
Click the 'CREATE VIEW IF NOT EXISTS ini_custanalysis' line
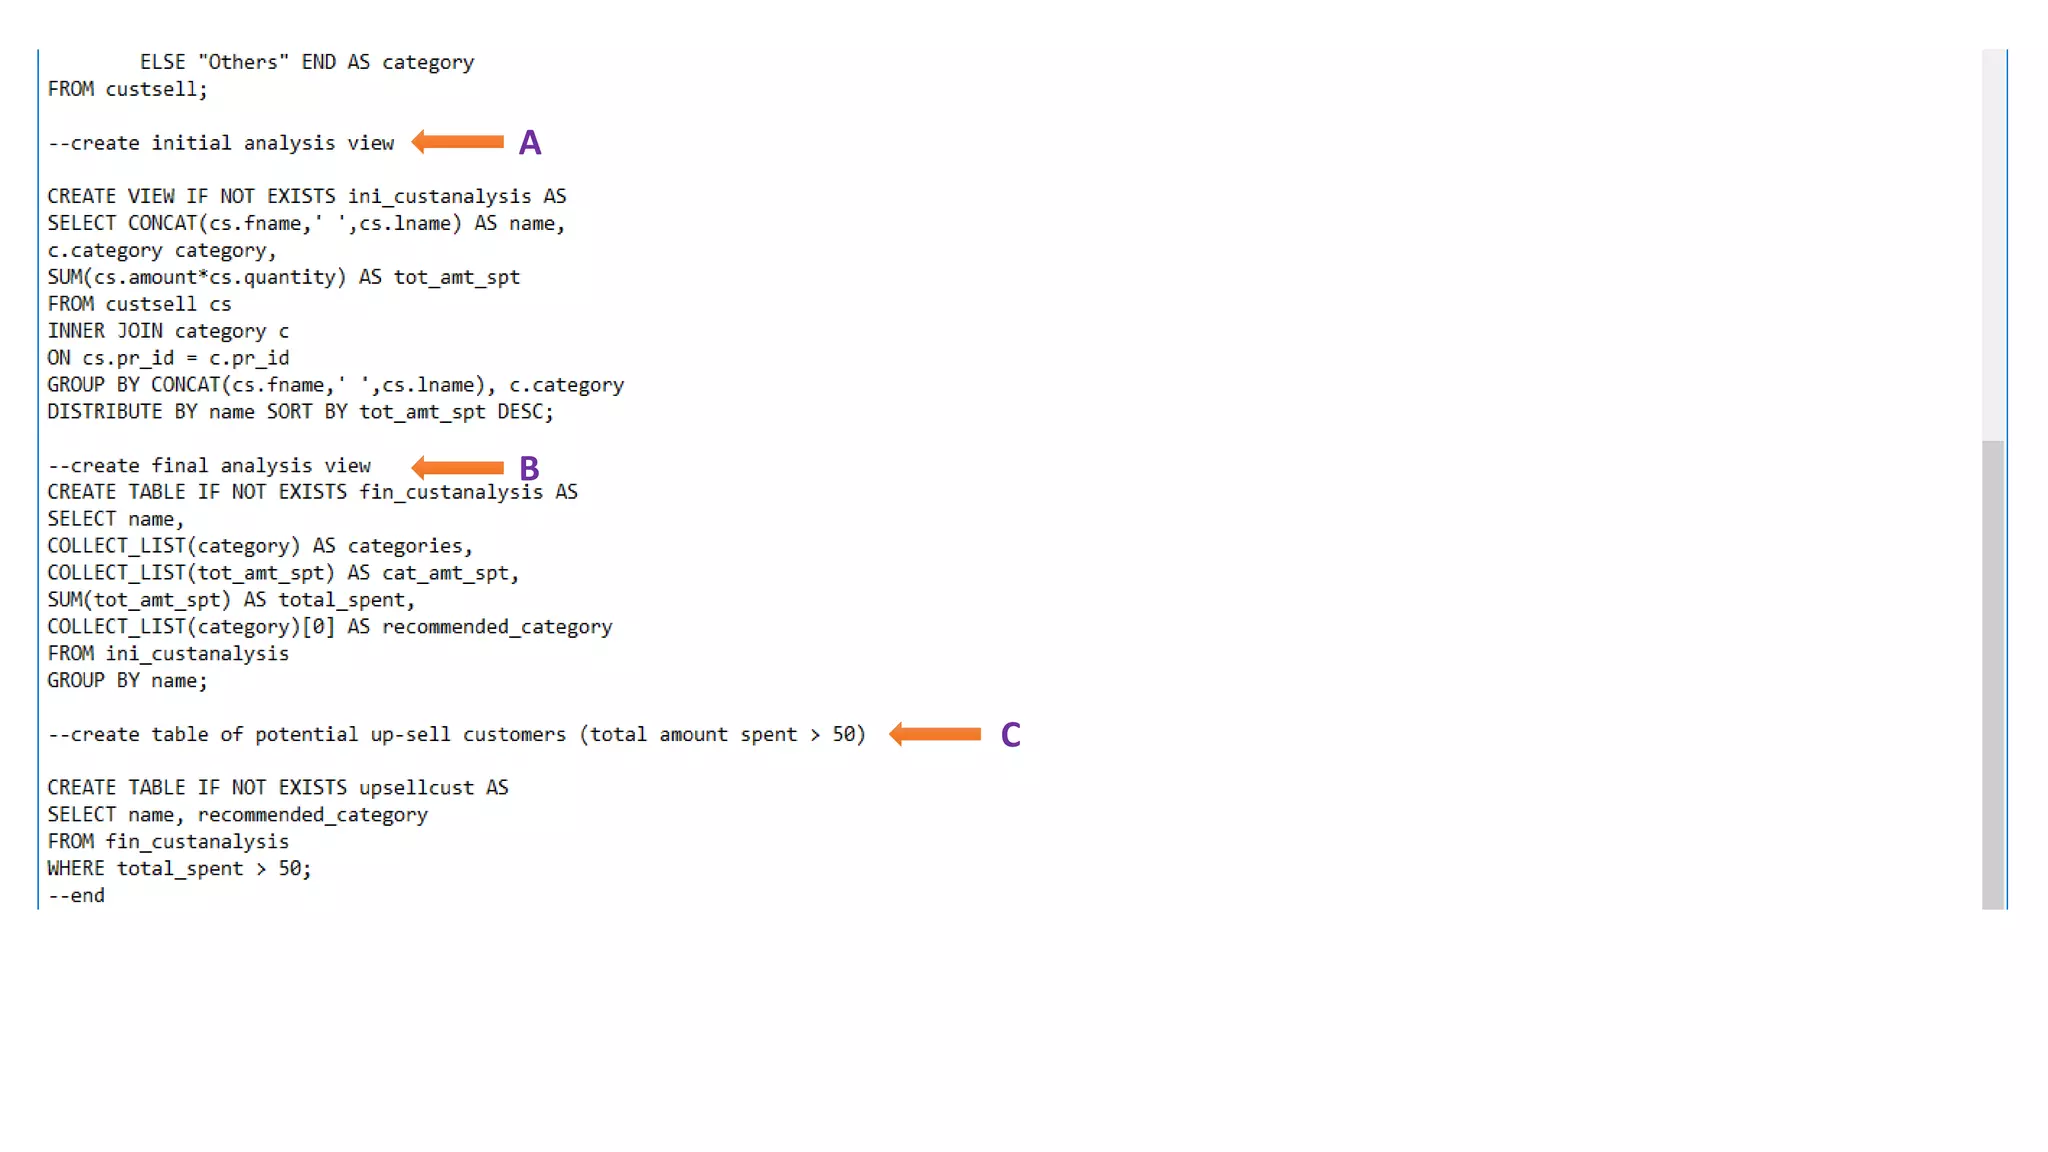click(x=306, y=196)
